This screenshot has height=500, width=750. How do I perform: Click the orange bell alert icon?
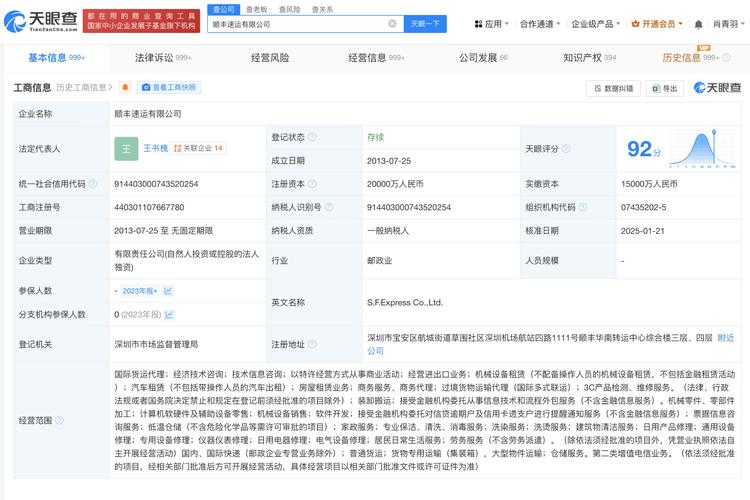pos(125,88)
